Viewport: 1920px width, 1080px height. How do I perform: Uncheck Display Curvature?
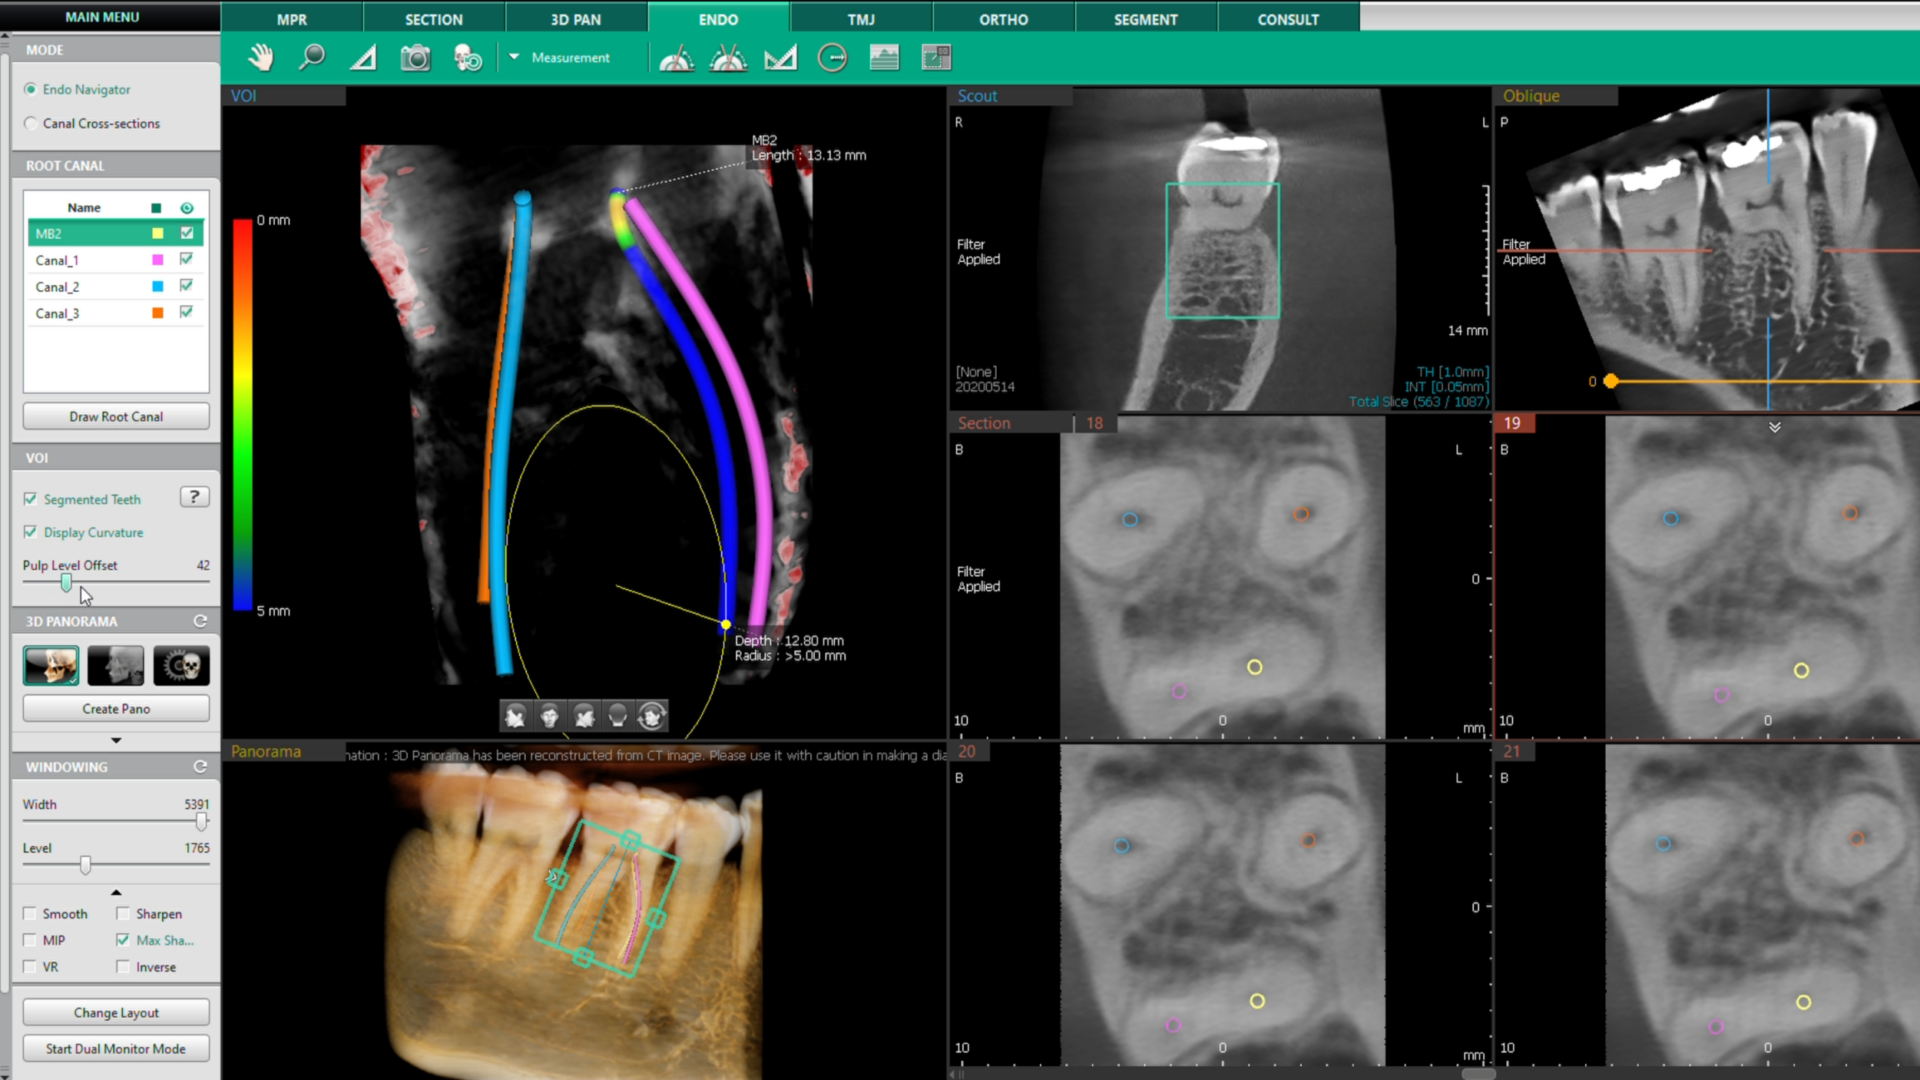pyautogui.click(x=30, y=532)
